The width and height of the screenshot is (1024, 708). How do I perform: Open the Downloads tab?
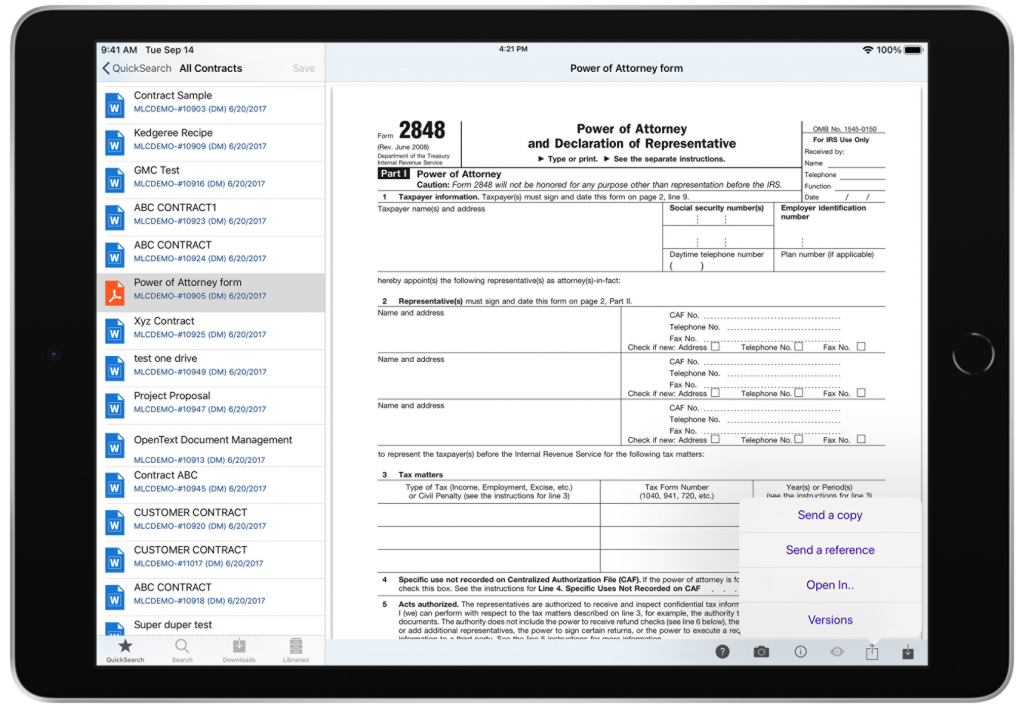pos(239,651)
